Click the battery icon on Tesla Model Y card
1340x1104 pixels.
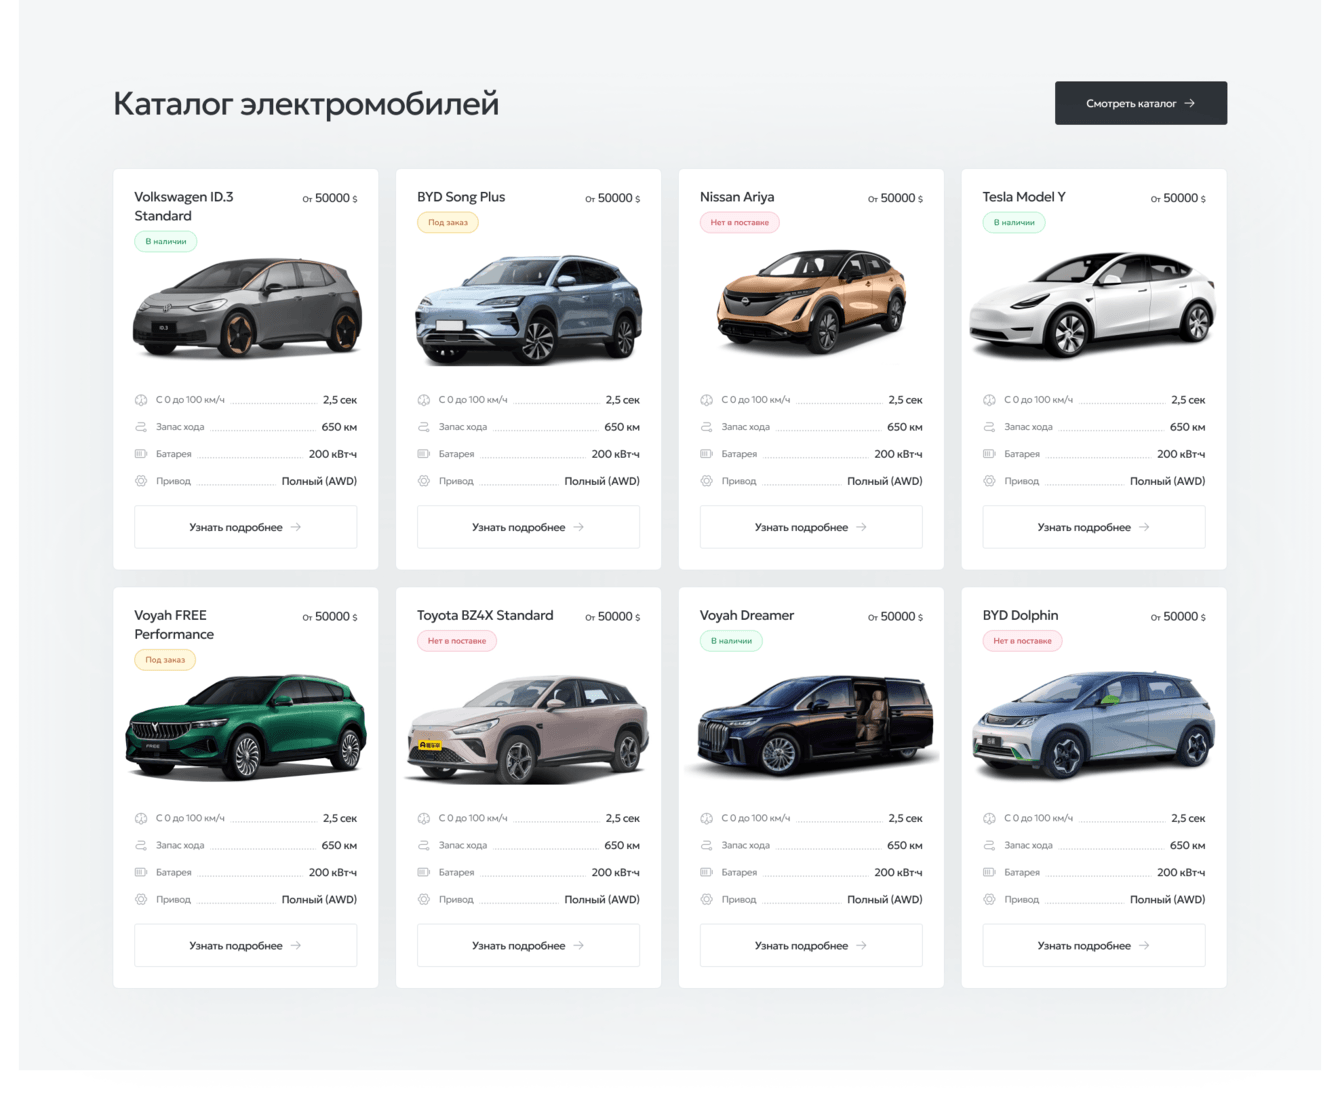(x=990, y=454)
